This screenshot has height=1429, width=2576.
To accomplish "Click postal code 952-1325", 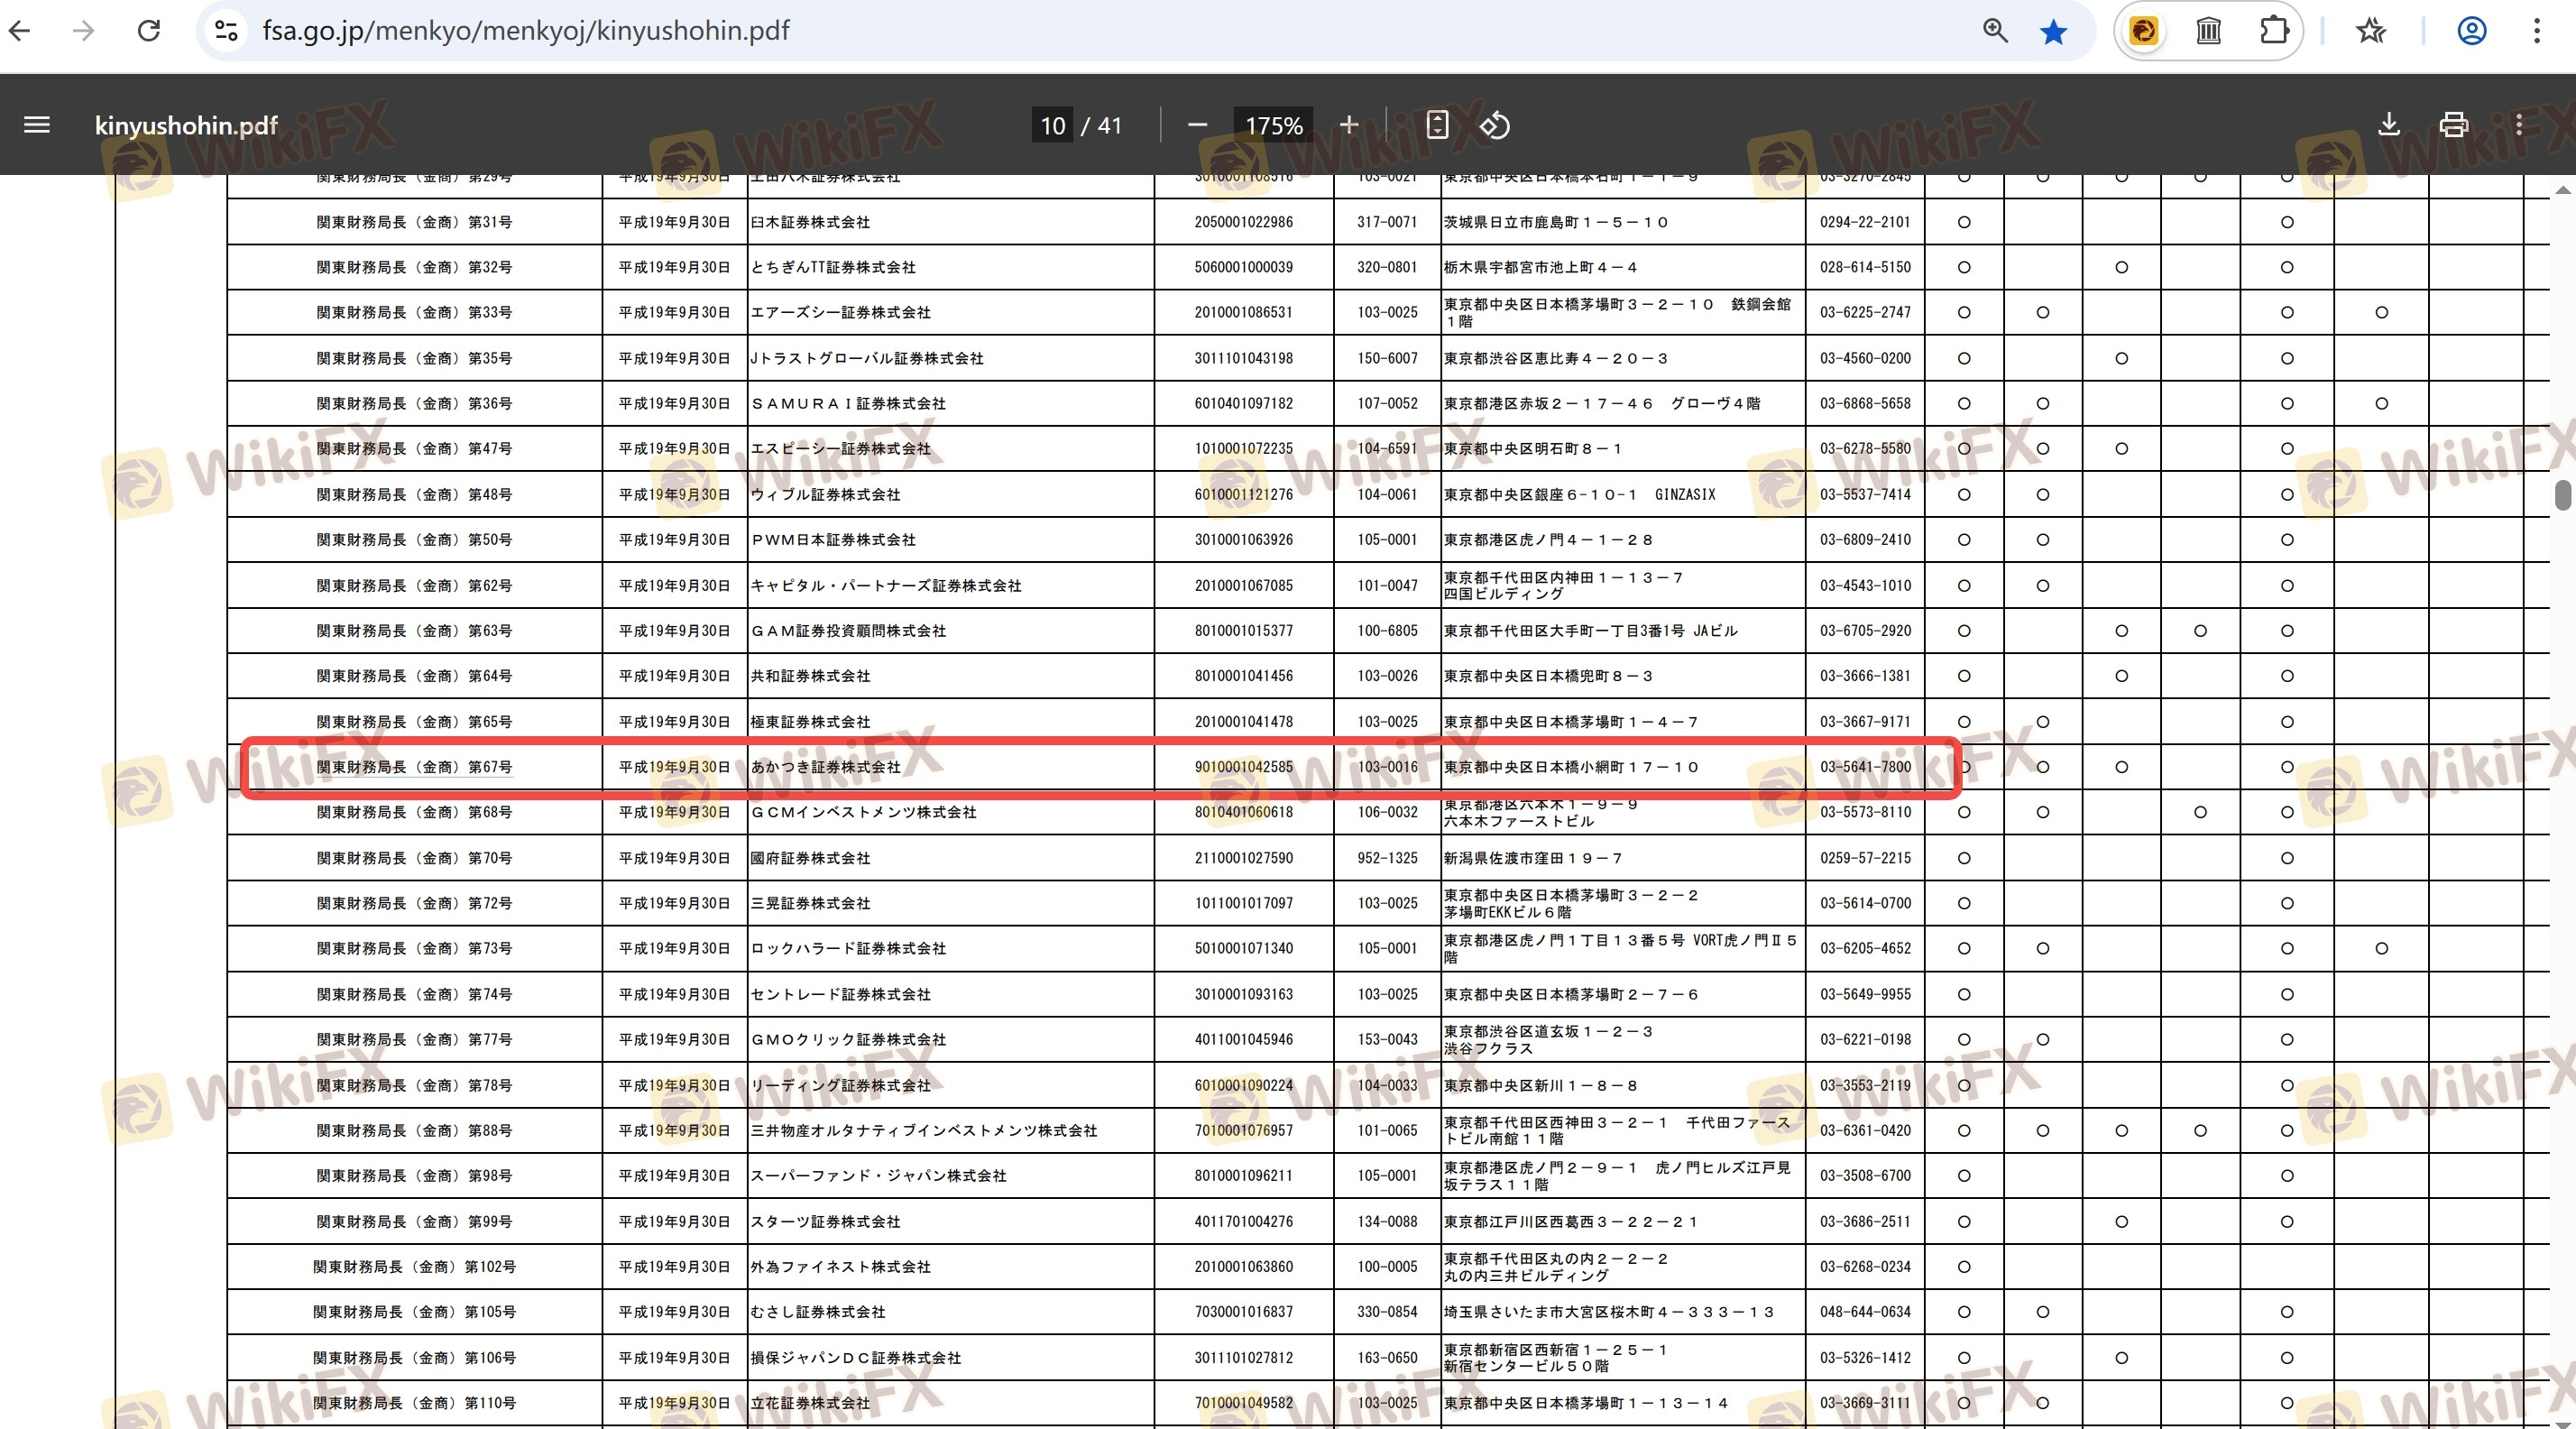I will tap(1387, 858).
